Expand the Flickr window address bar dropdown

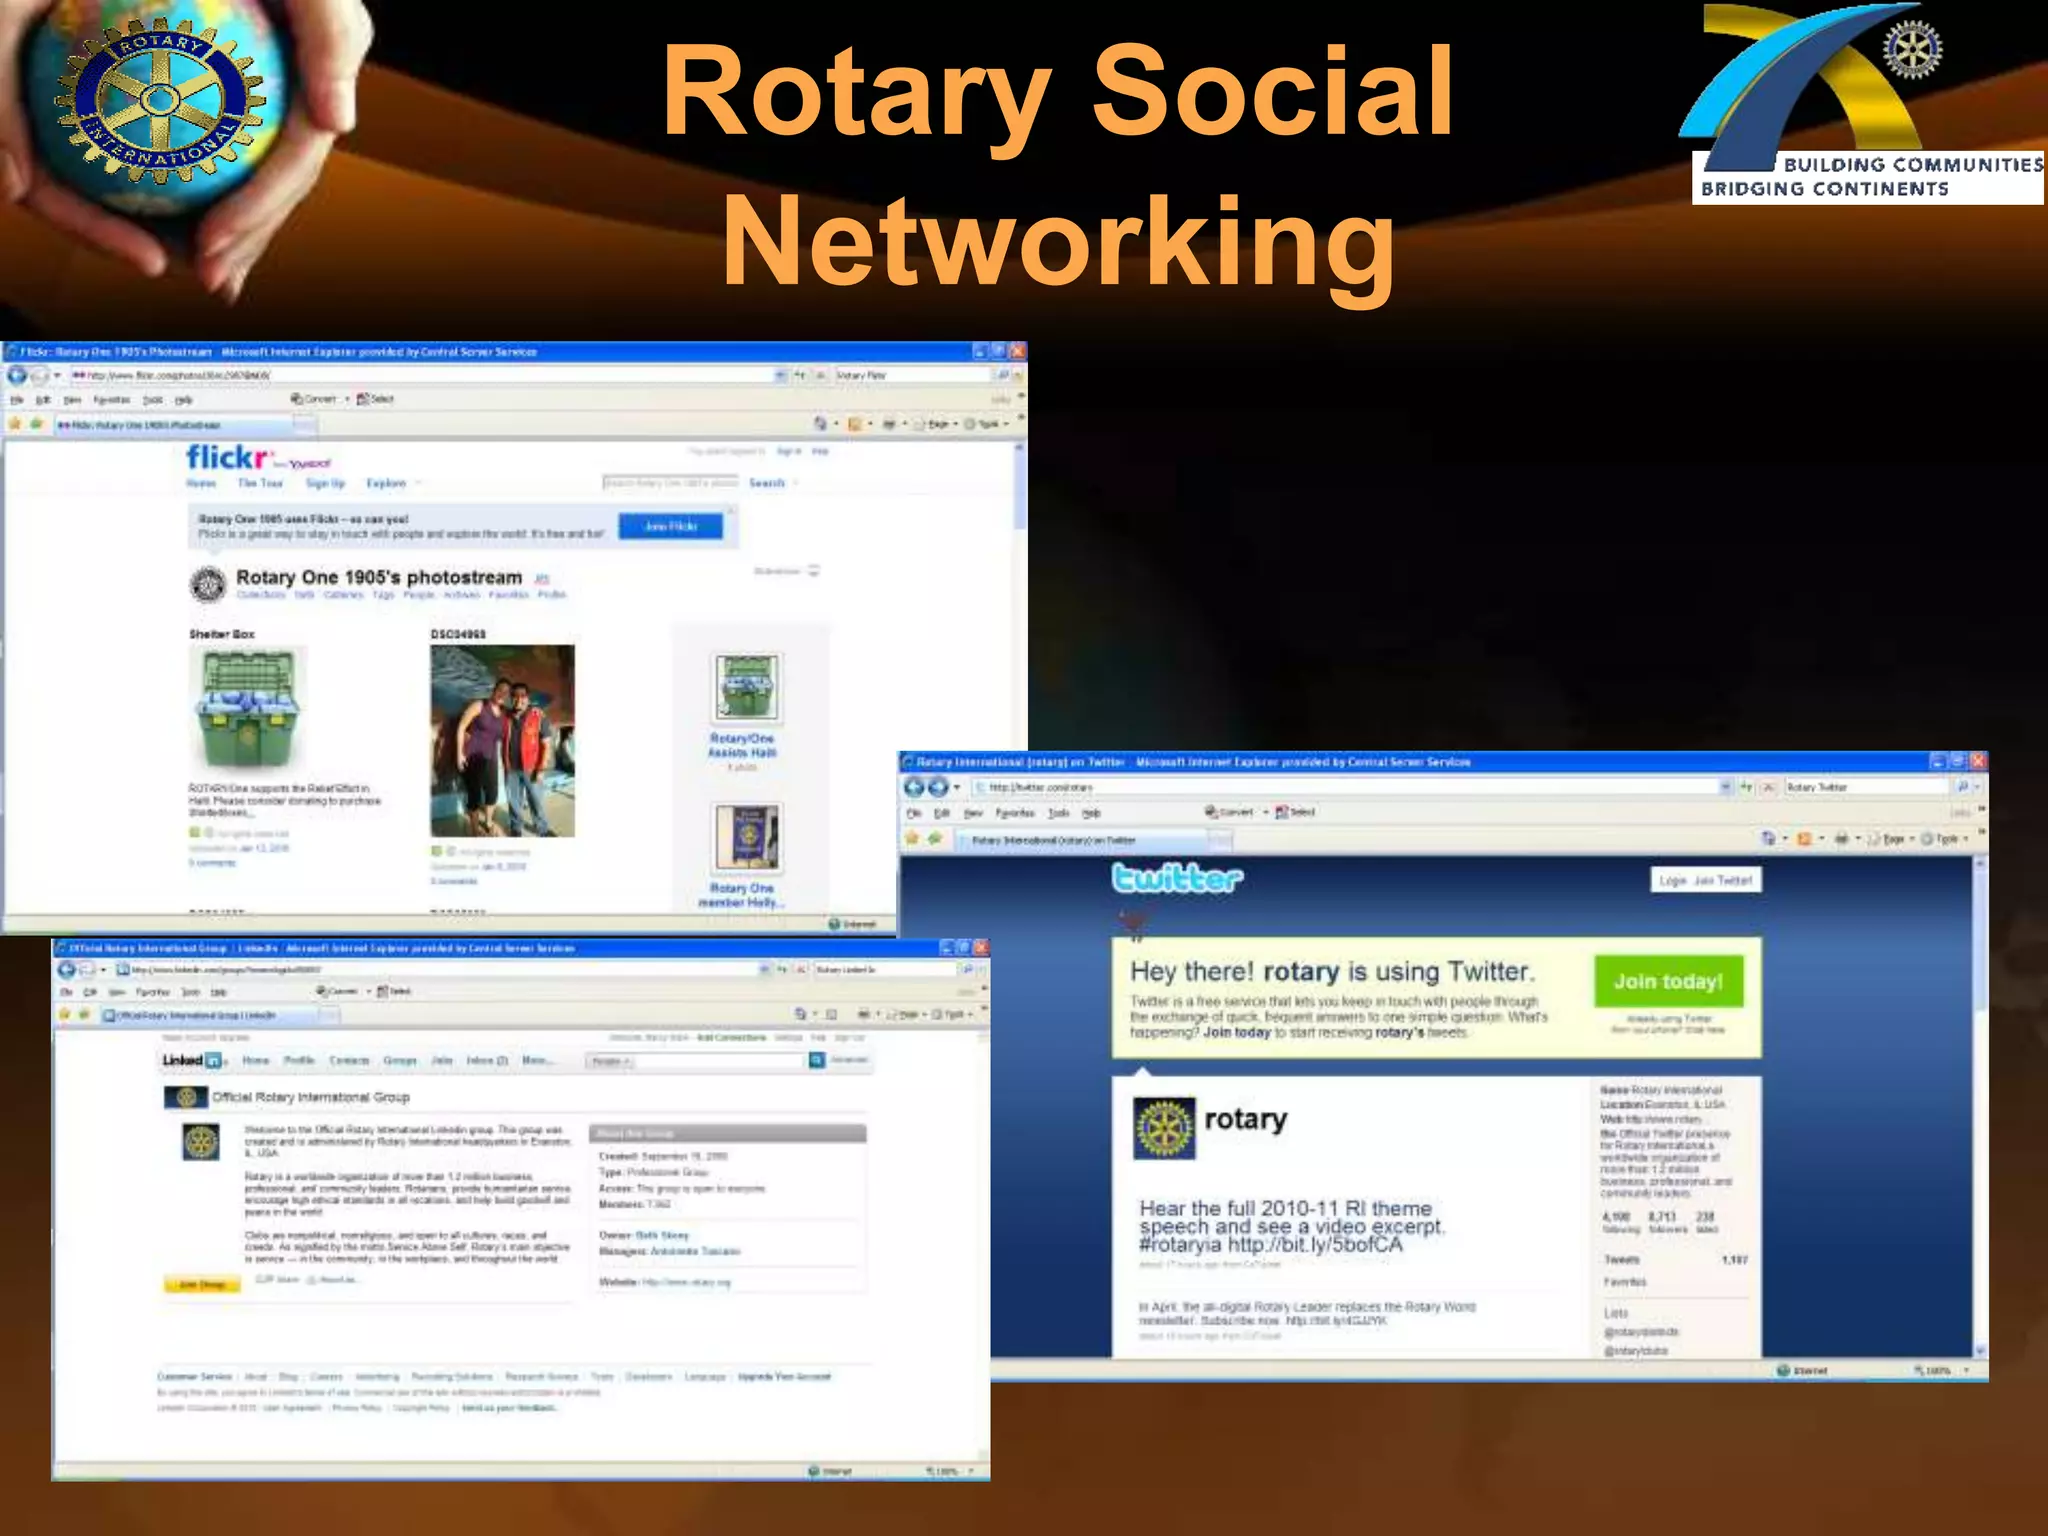pyautogui.click(x=780, y=375)
